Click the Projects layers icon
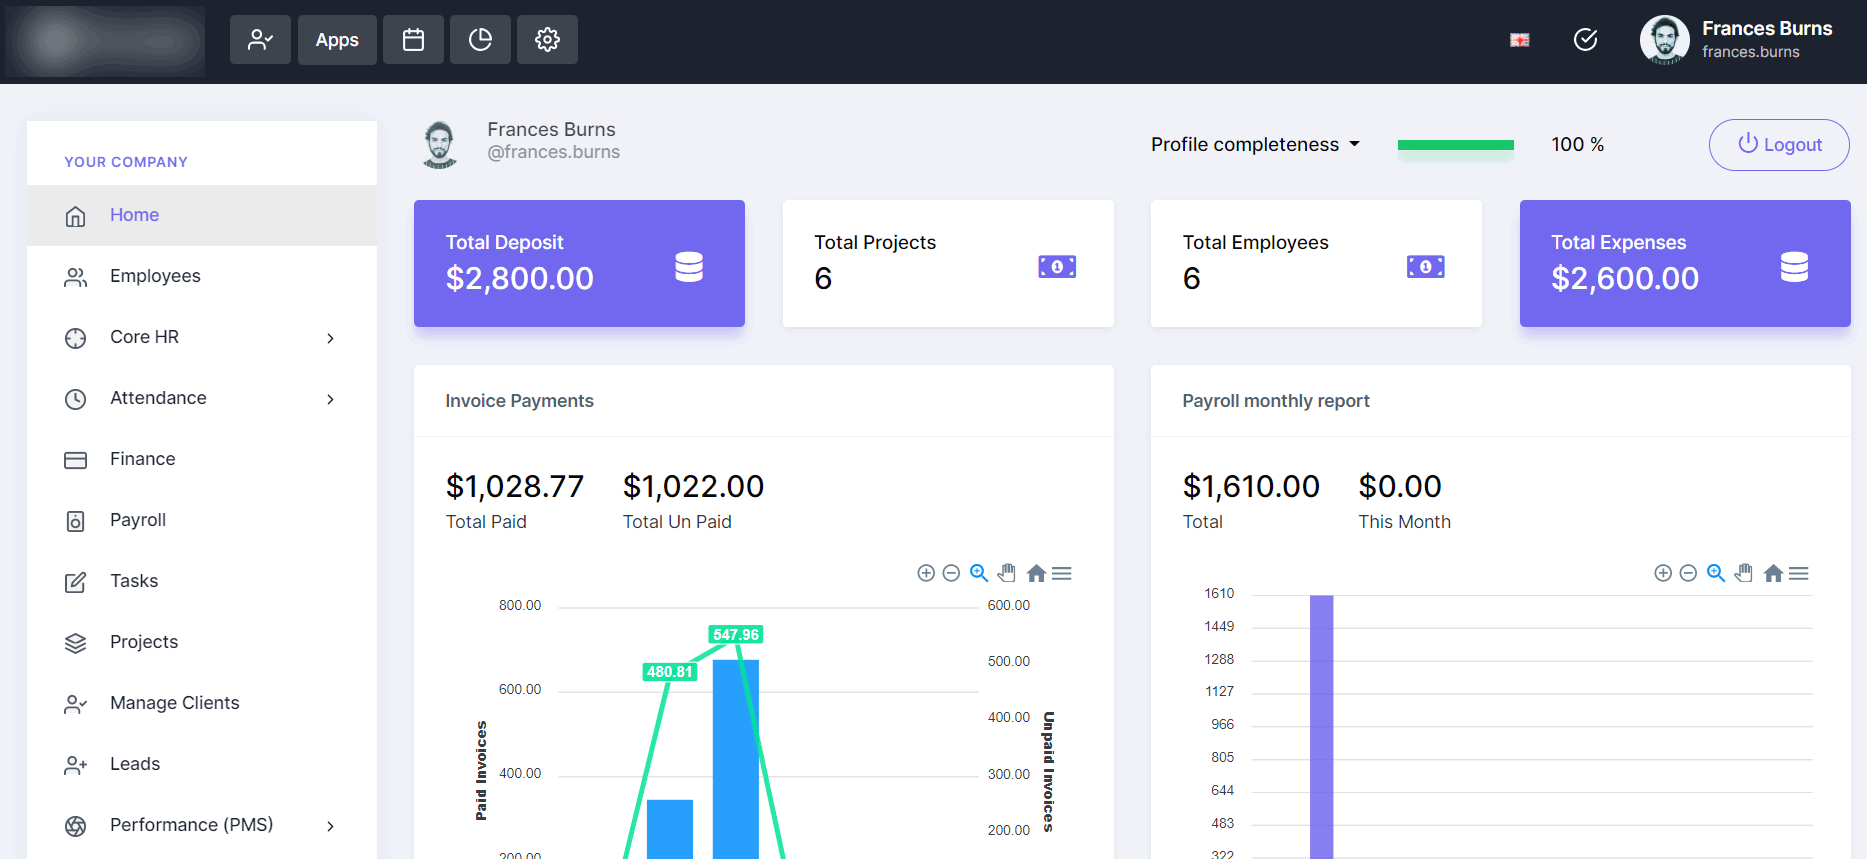Image resolution: width=1867 pixels, height=859 pixels. click(75, 643)
